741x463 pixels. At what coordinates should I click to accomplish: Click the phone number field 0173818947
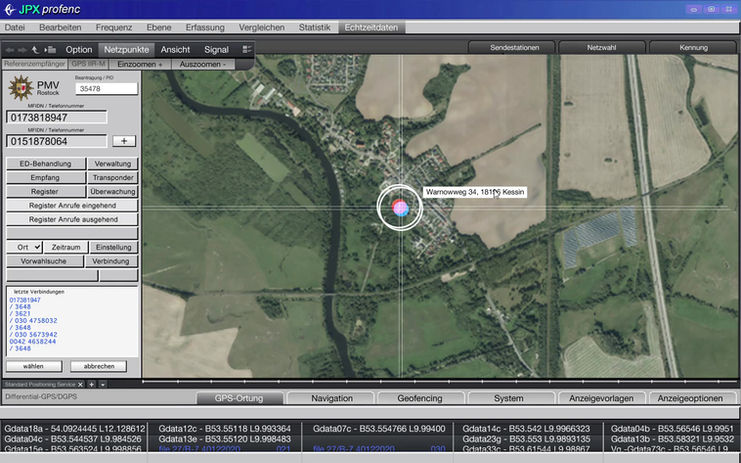(x=56, y=117)
